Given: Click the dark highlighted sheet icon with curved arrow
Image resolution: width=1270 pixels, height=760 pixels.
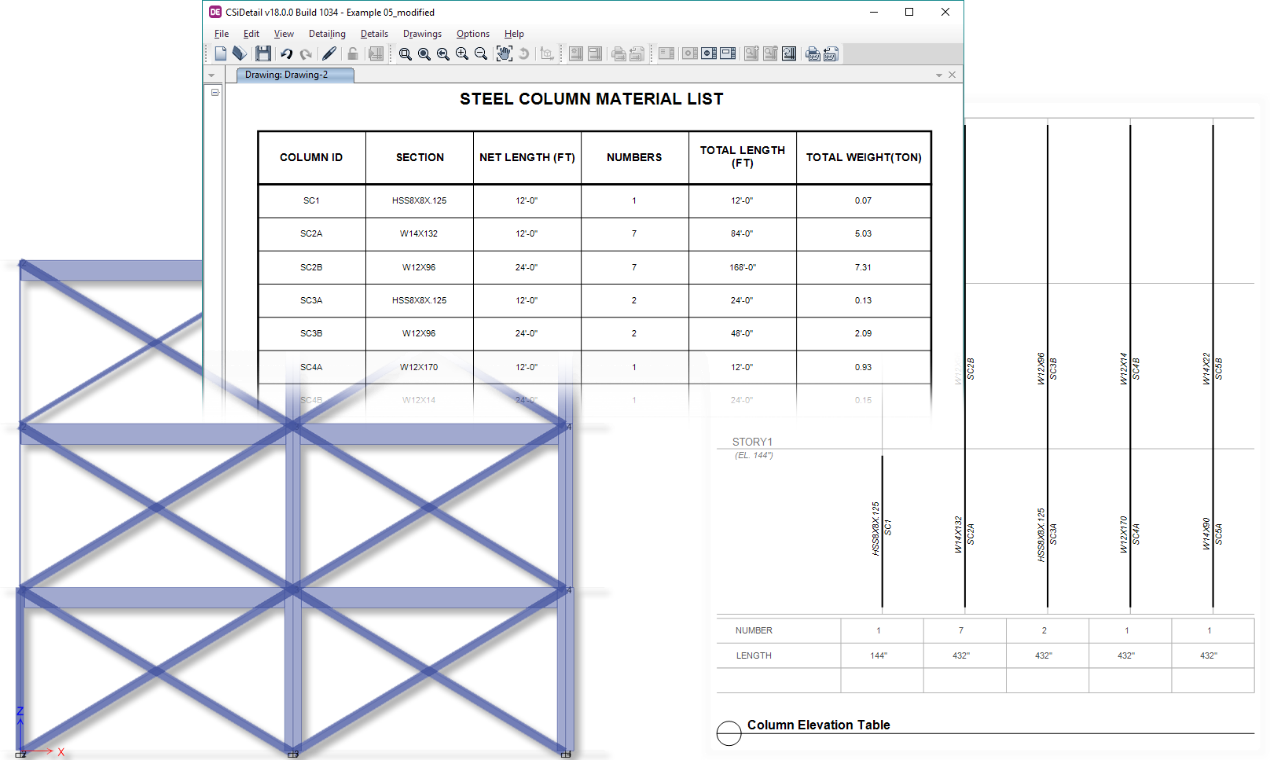Looking at the screenshot, I should [789, 54].
